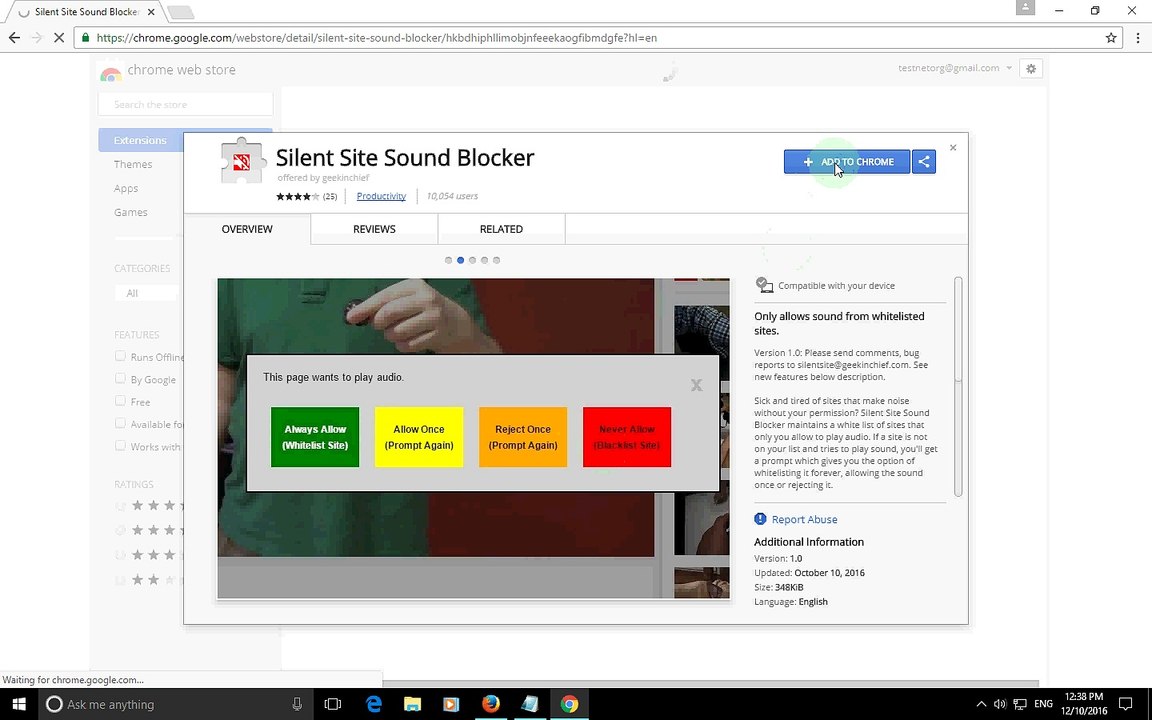The image size is (1152, 720).
Task: Open the Windows Start menu
Action: [x=18, y=704]
